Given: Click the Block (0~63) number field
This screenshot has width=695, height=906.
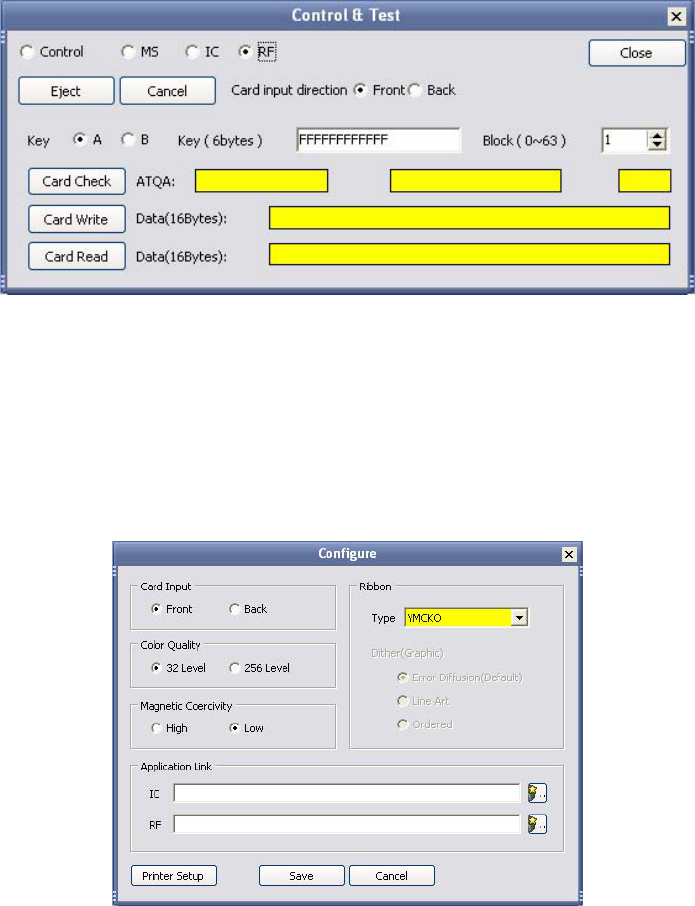Looking at the screenshot, I should pos(625,140).
